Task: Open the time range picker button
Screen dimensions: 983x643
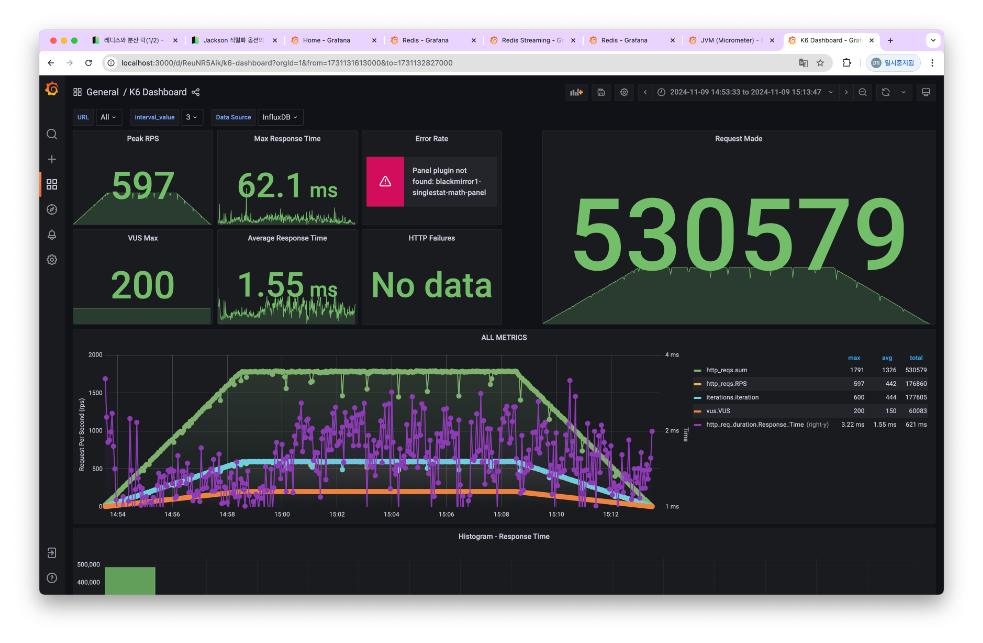Action: pyautogui.click(x=745, y=92)
